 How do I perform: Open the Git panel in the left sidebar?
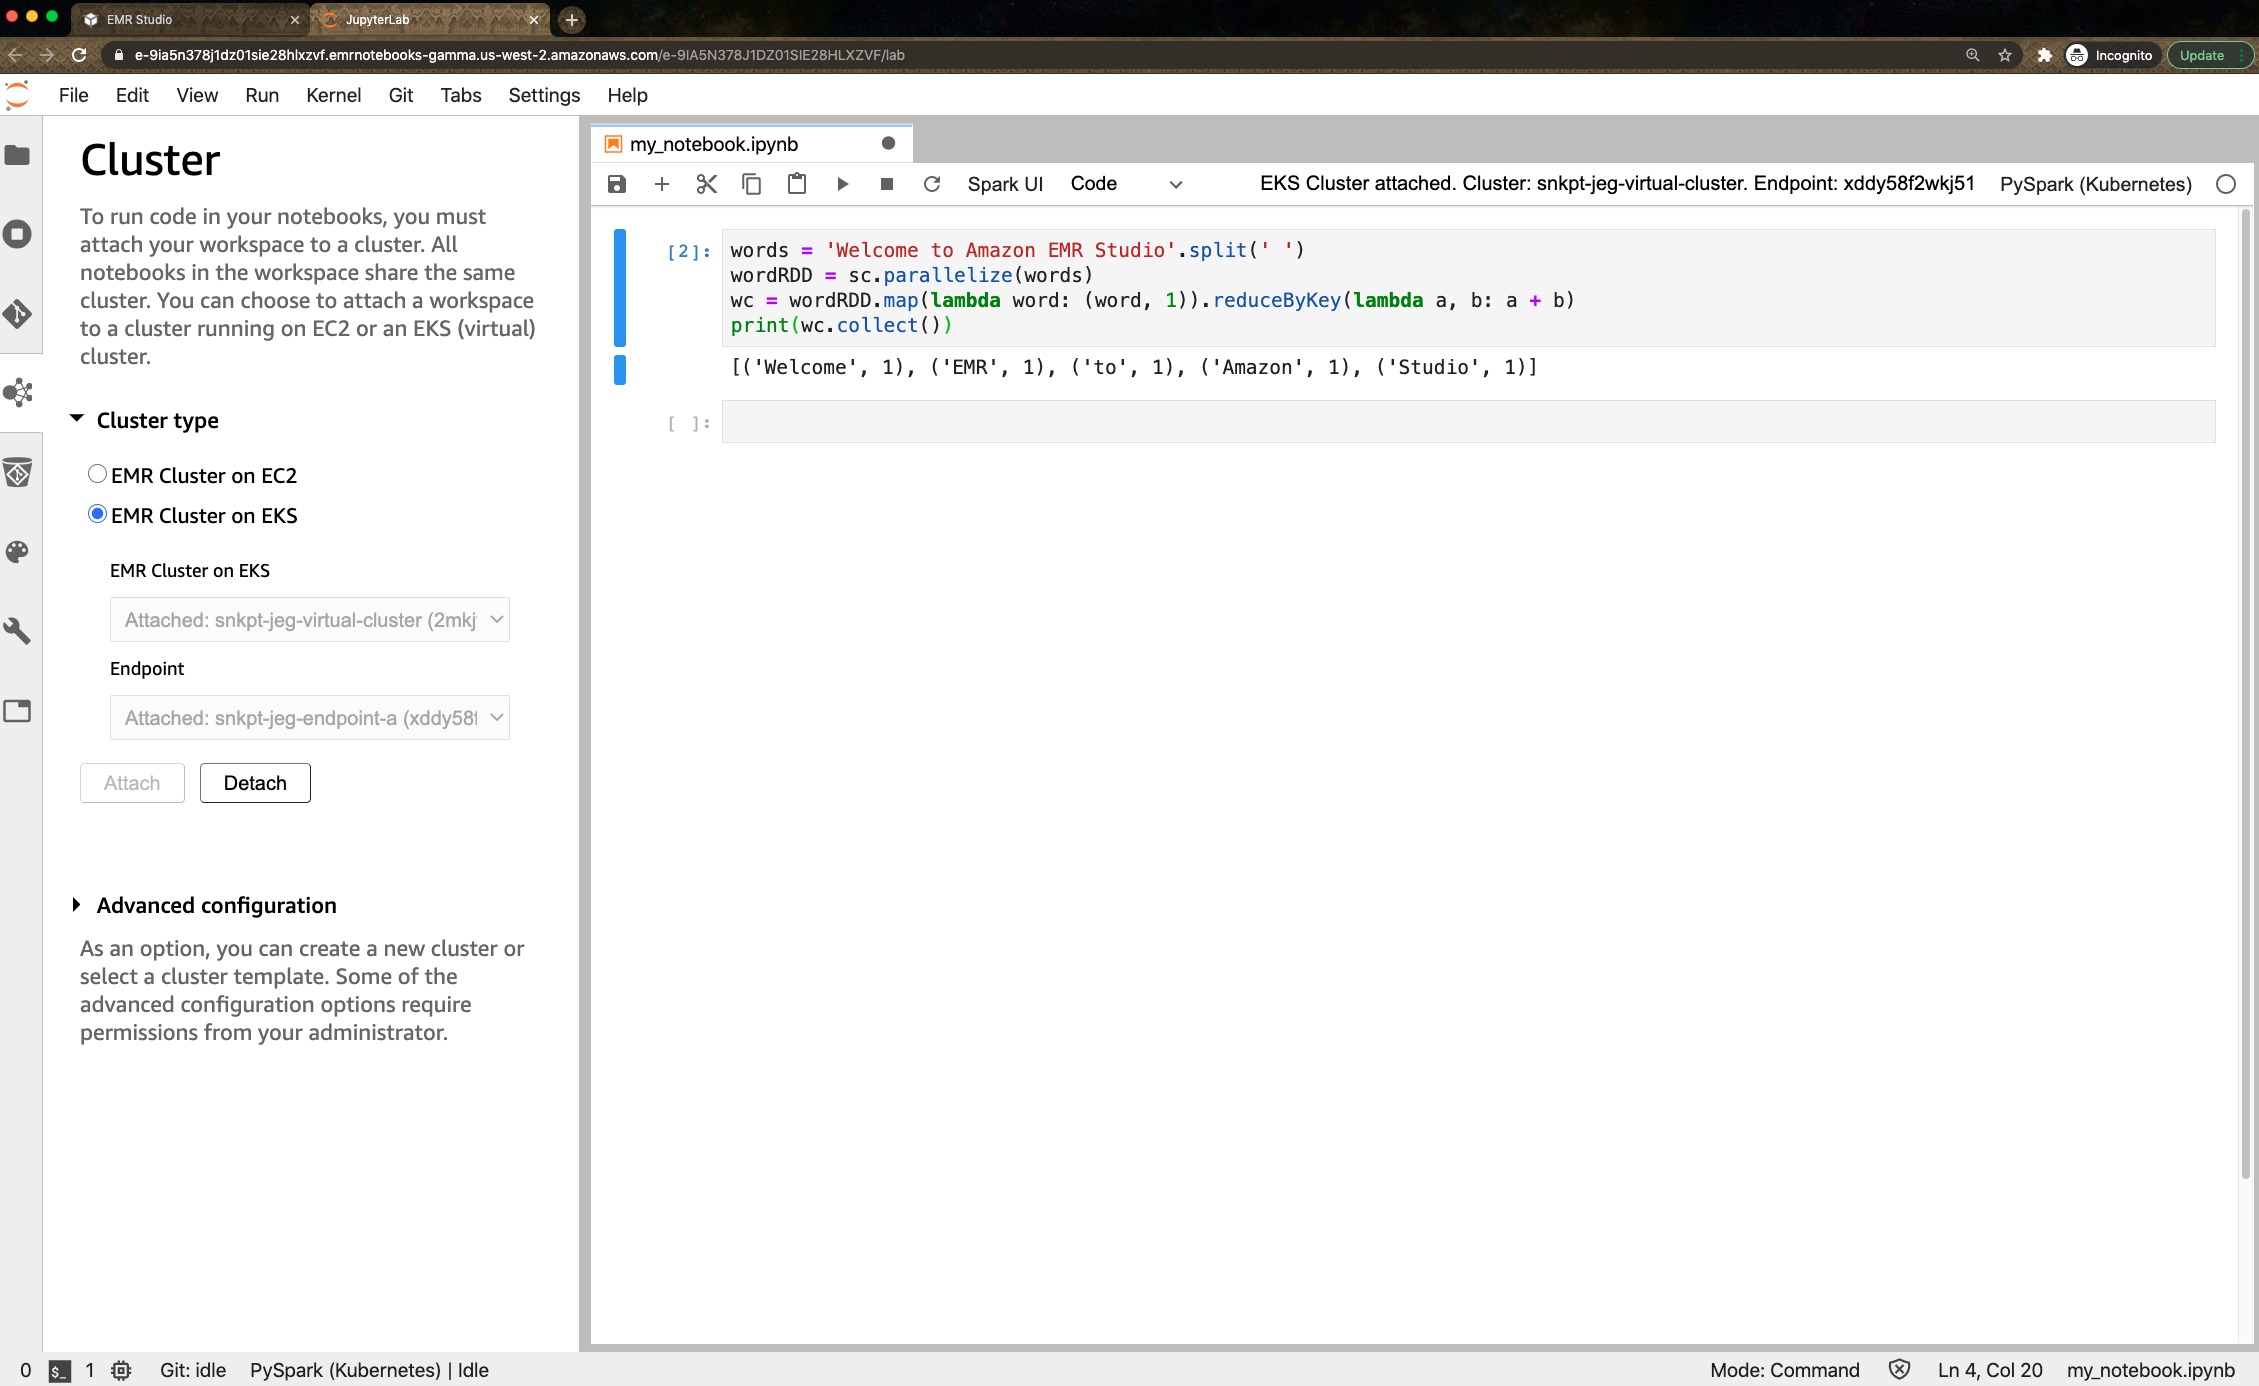(x=17, y=314)
